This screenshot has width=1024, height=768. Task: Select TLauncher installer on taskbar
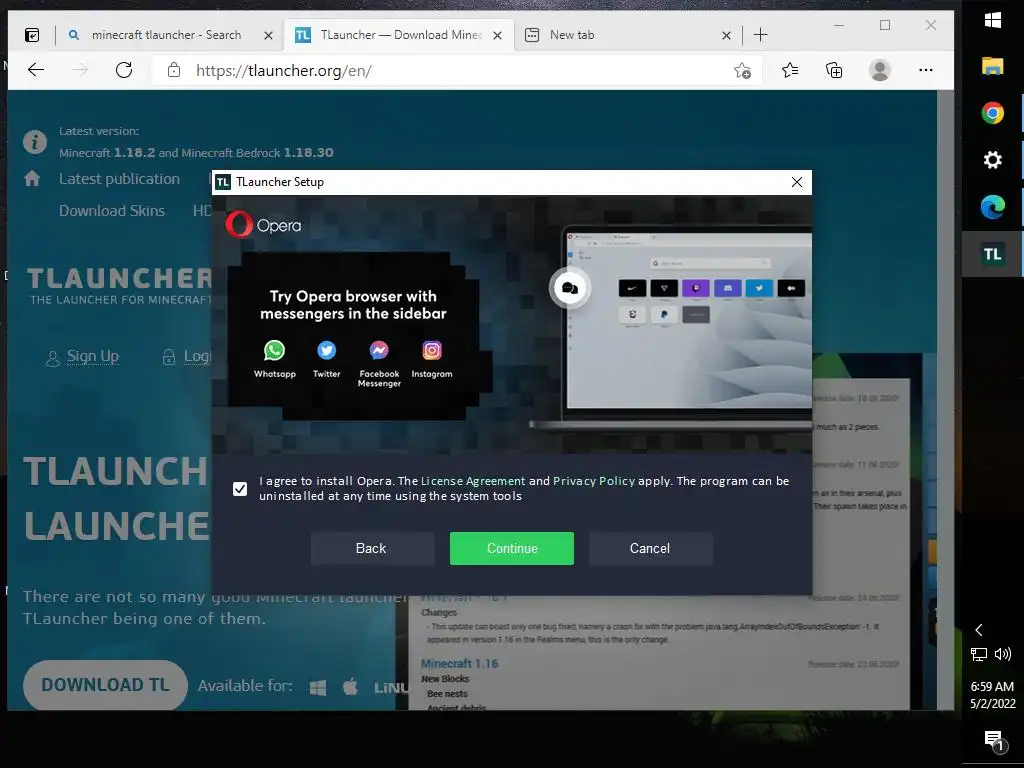[993, 254]
